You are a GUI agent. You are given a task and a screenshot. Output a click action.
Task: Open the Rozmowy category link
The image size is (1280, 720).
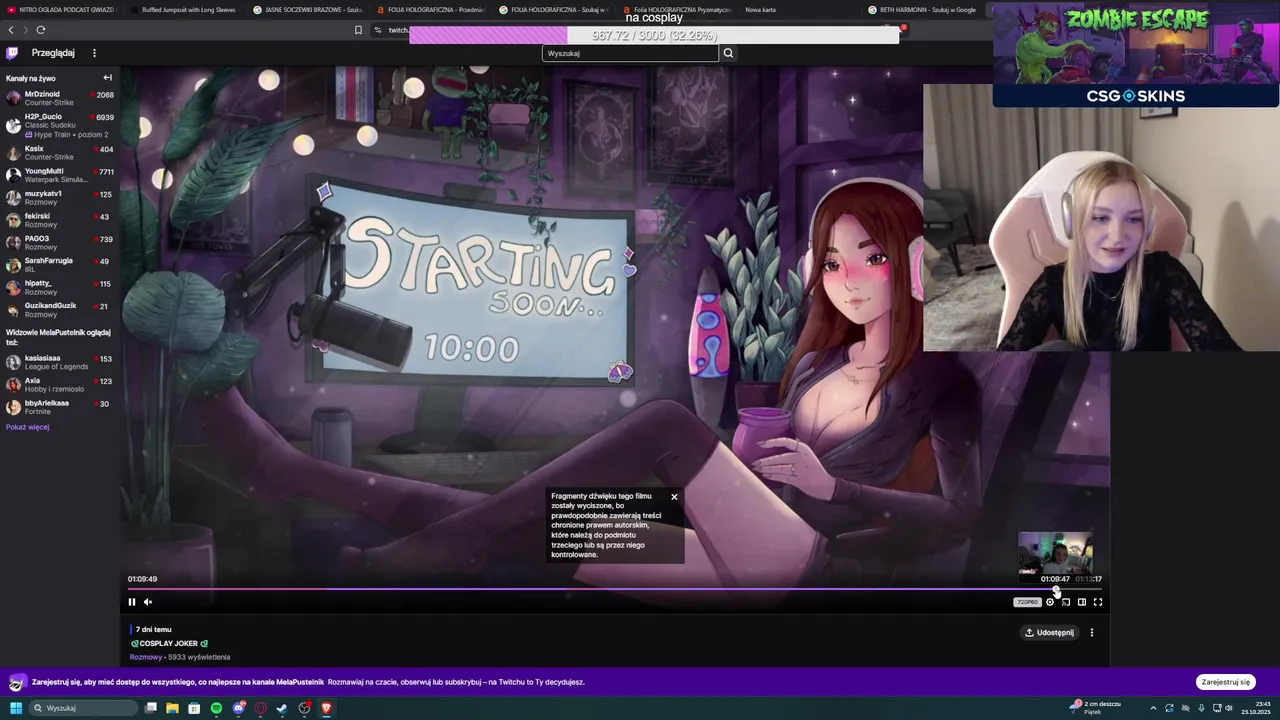(x=146, y=657)
